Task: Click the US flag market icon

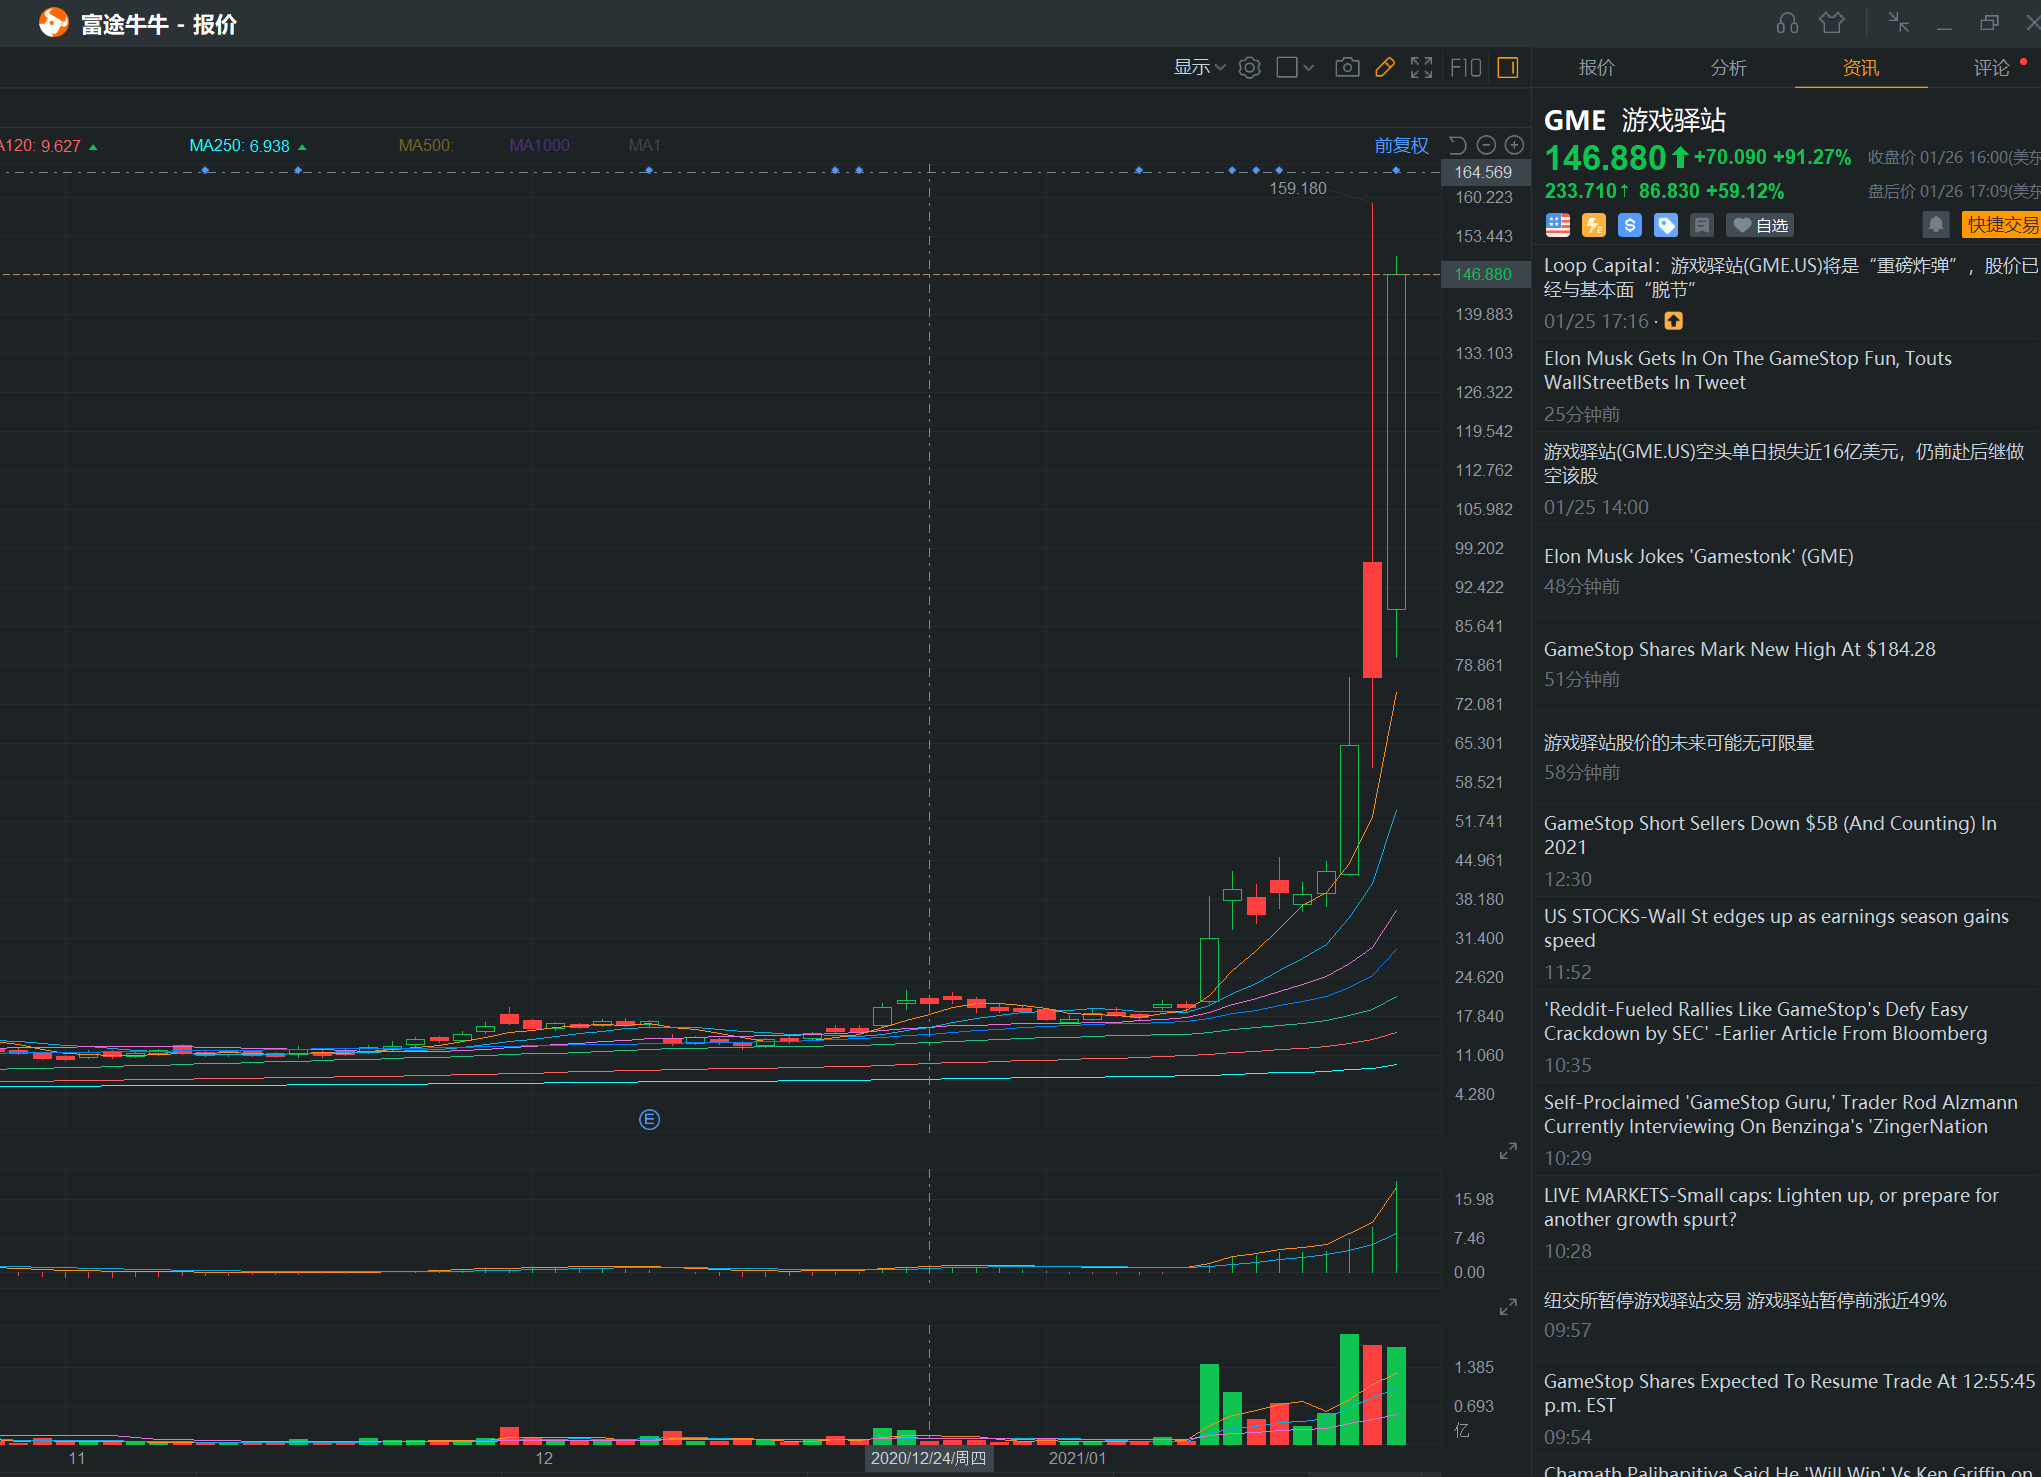Action: pyautogui.click(x=1557, y=225)
